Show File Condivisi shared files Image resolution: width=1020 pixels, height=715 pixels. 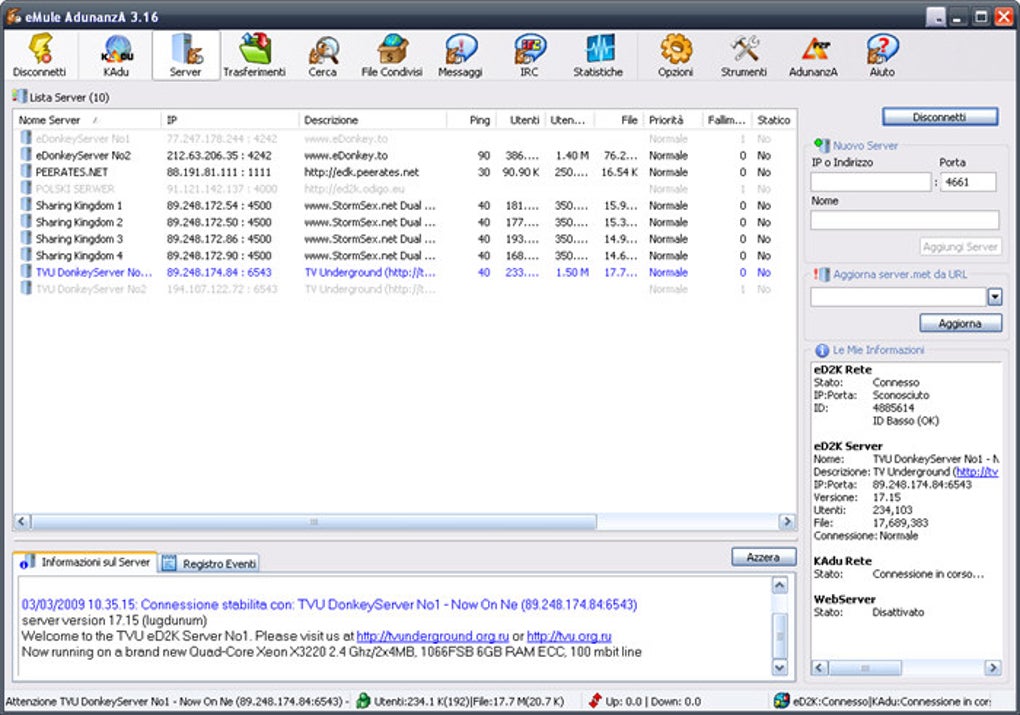point(392,55)
